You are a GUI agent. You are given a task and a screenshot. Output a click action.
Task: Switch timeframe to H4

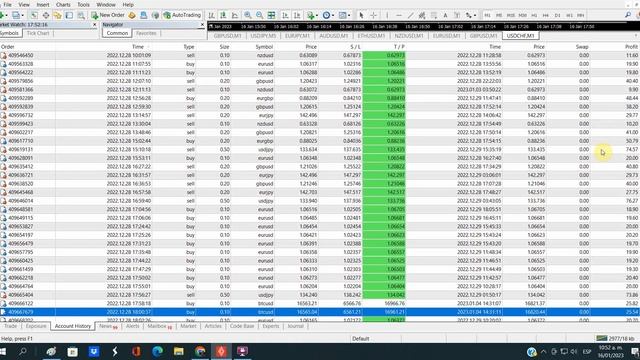546,16
